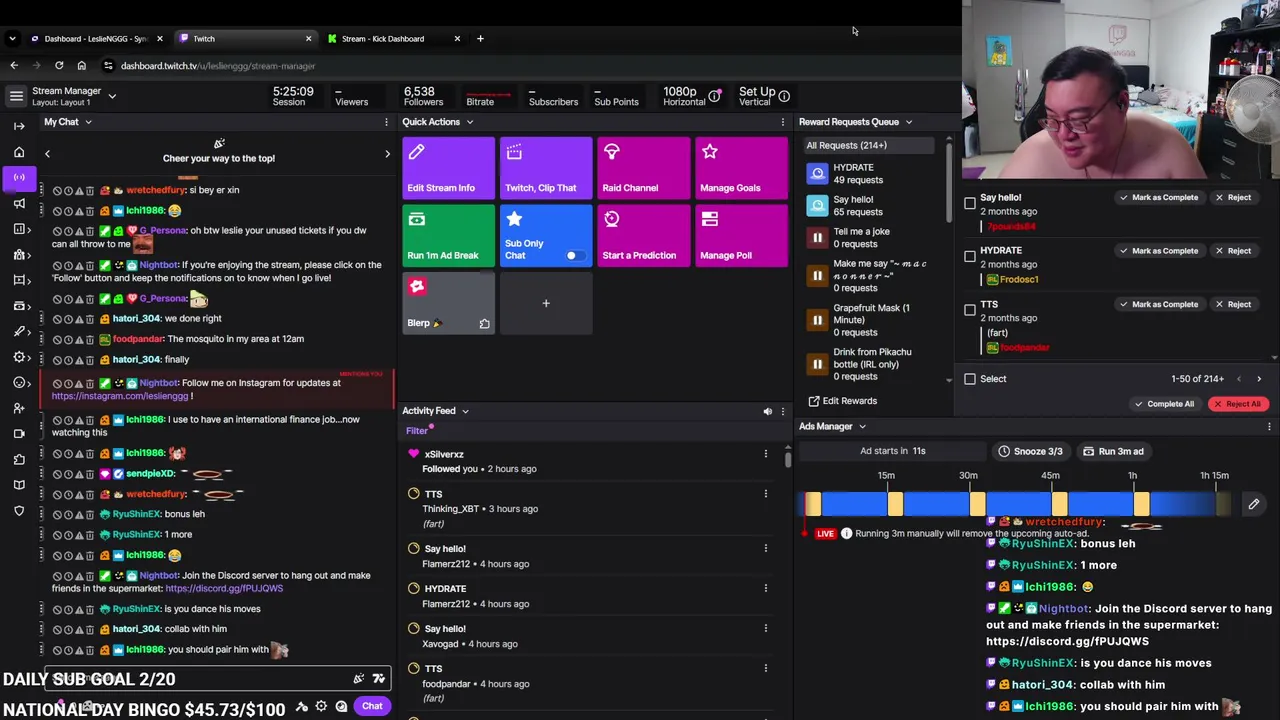Open the Edit Rewards link

pyautogui.click(x=842, y=401)
